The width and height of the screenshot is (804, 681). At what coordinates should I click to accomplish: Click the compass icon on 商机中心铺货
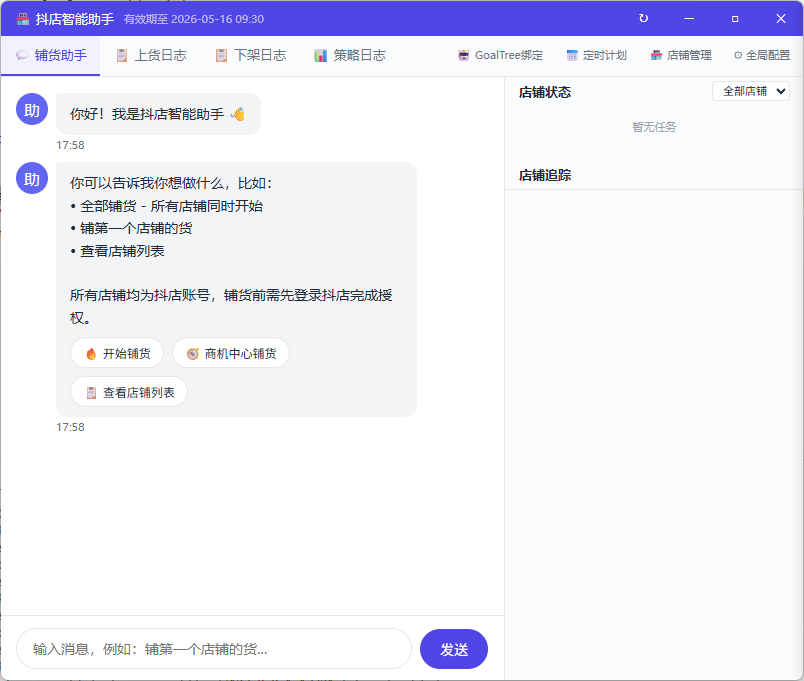(192, 354)
